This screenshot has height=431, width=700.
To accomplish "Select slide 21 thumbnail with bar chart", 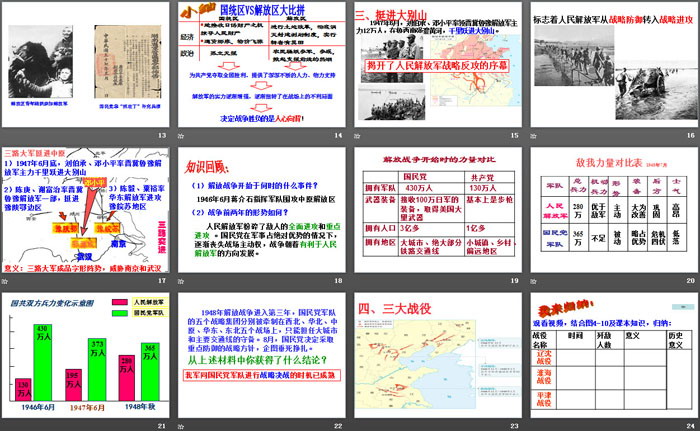I will click(85, 356).
